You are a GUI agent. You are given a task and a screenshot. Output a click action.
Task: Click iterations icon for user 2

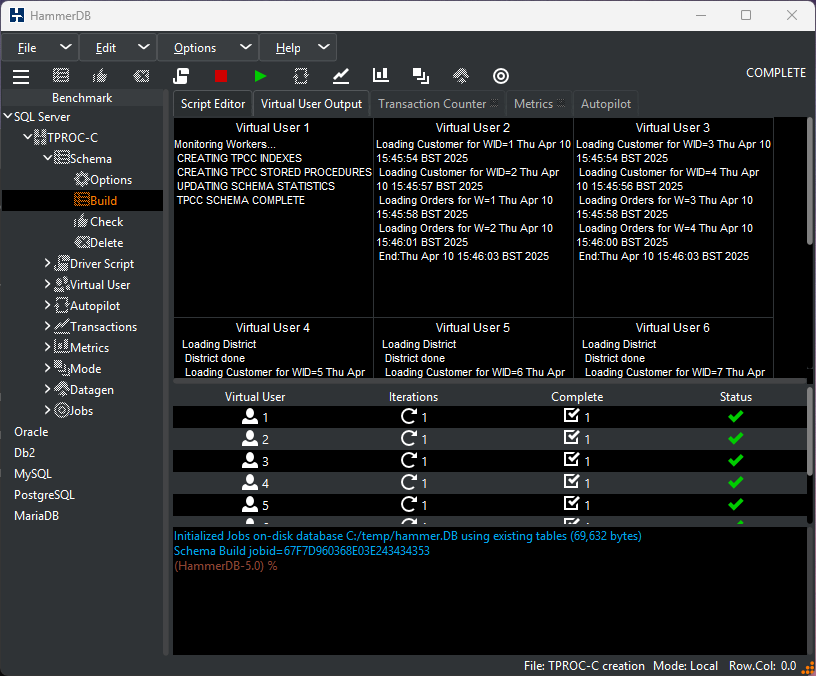click(x=409, y=439)
